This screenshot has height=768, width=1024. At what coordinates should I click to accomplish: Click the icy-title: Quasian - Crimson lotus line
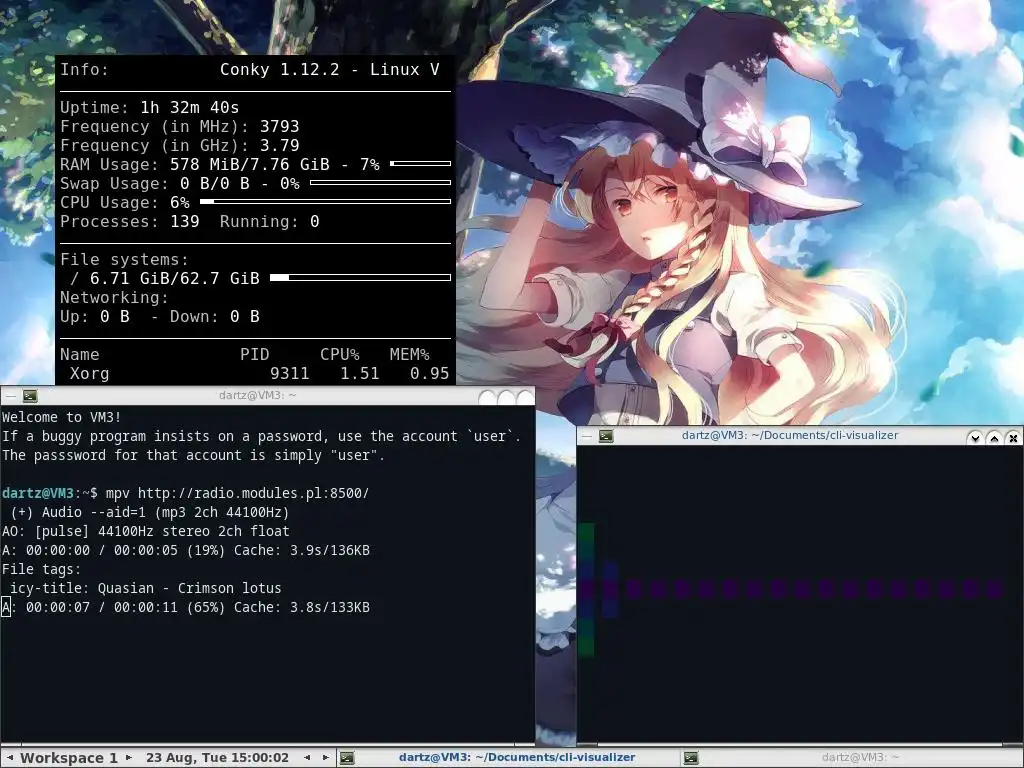pos(146,588)
